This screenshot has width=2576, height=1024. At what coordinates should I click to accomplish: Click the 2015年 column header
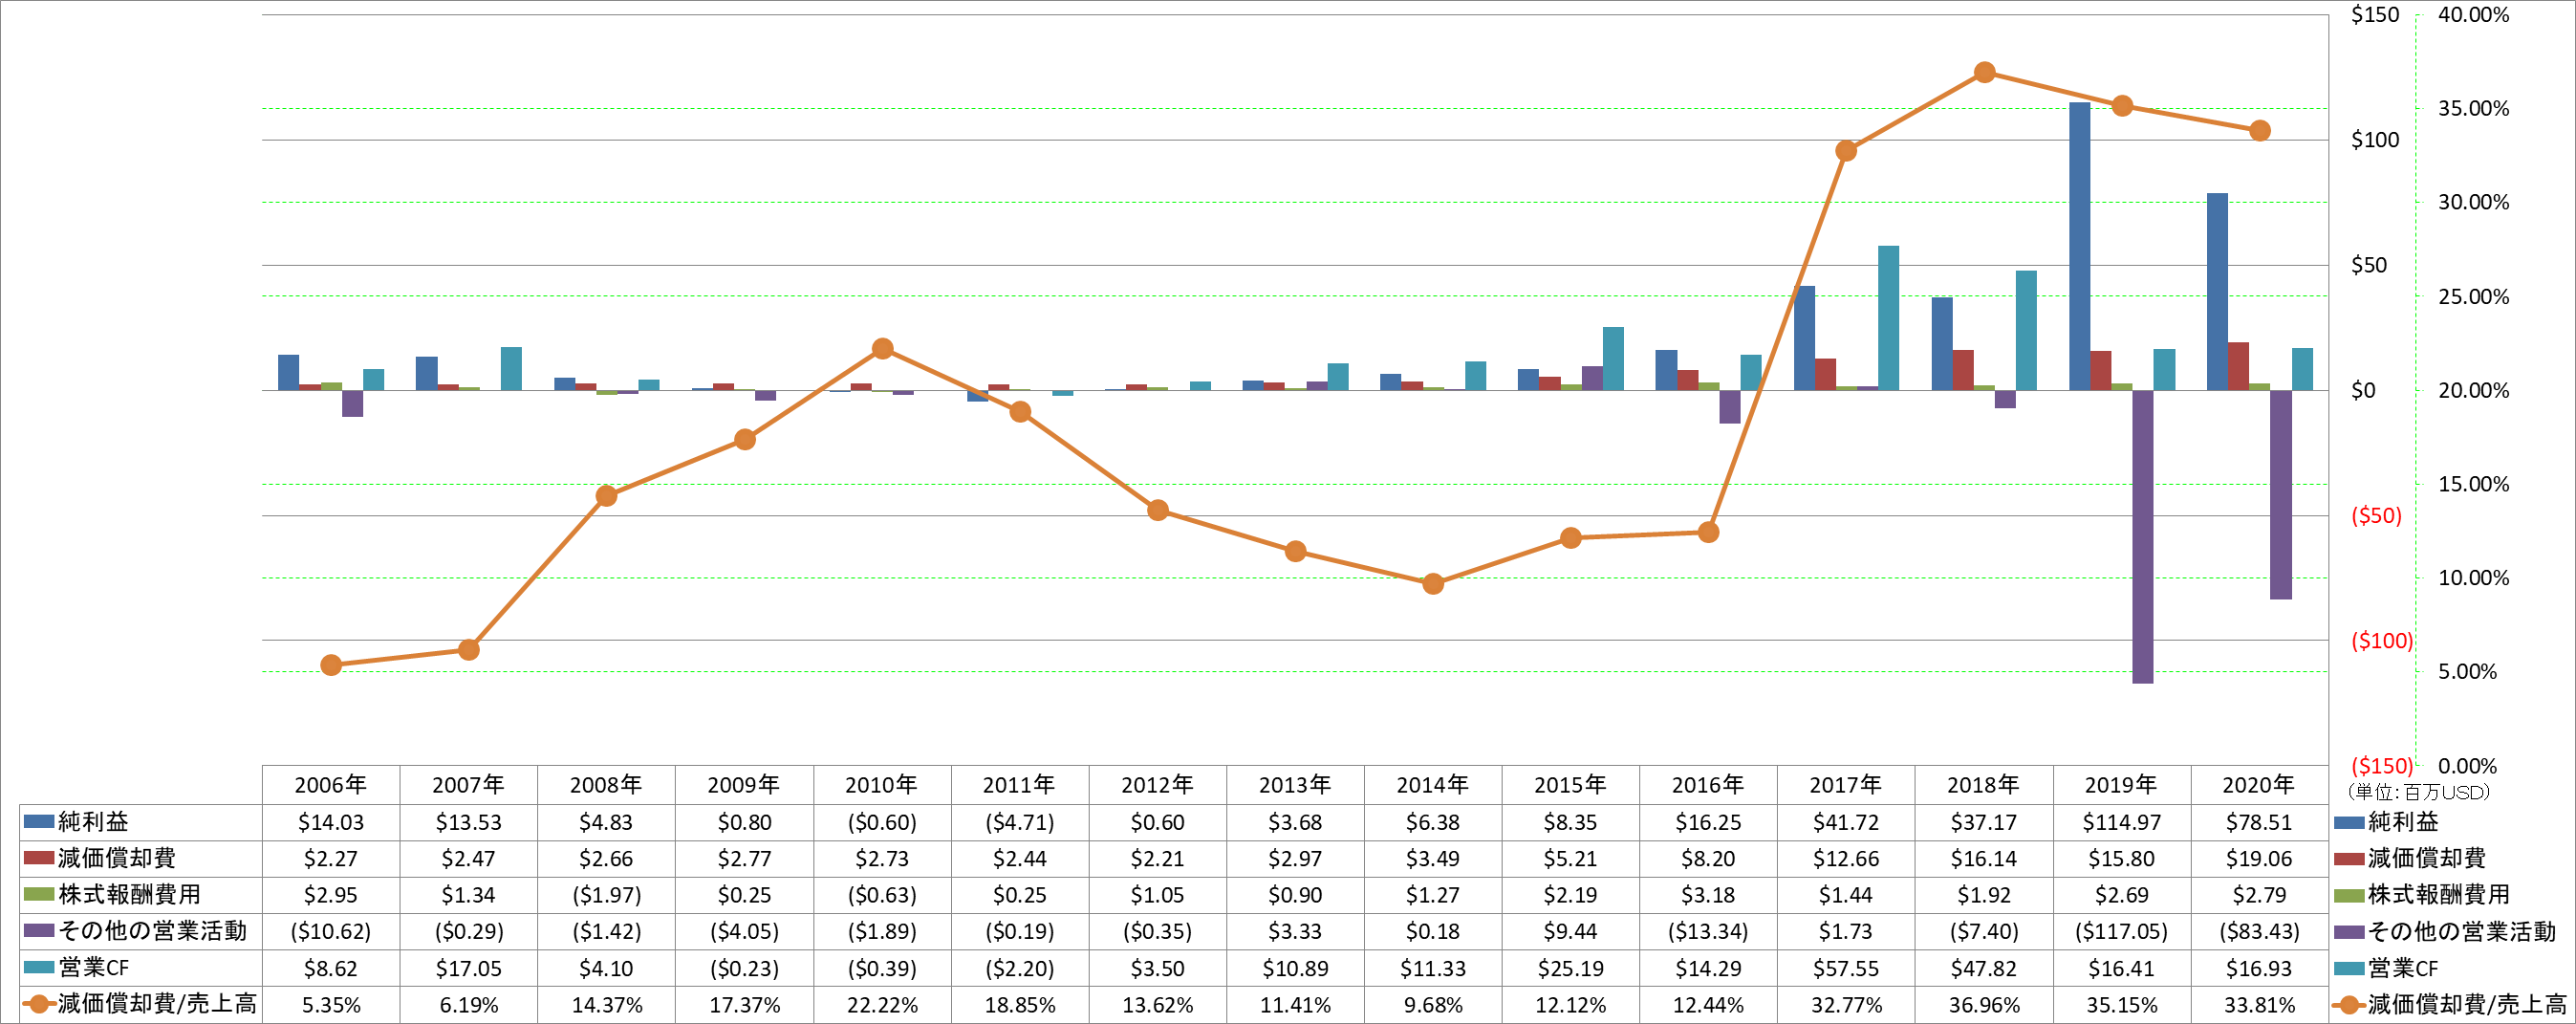1570,785
